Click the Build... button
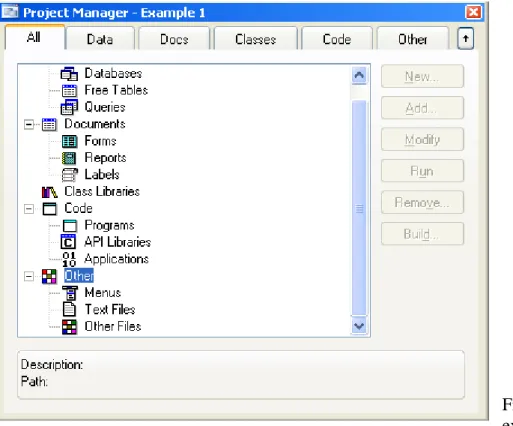The image size is (513, 426). (422, 234)
